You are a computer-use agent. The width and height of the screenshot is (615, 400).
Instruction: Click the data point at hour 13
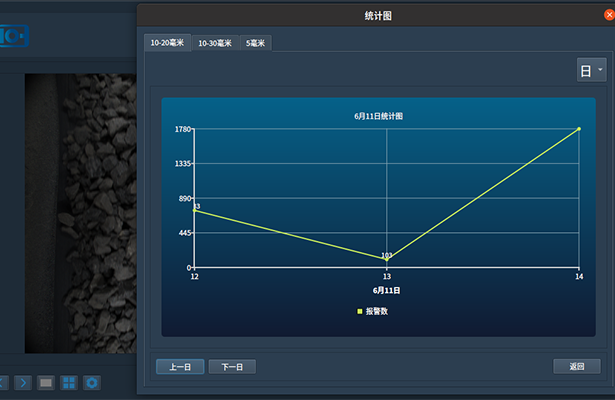tap(387, 259)
